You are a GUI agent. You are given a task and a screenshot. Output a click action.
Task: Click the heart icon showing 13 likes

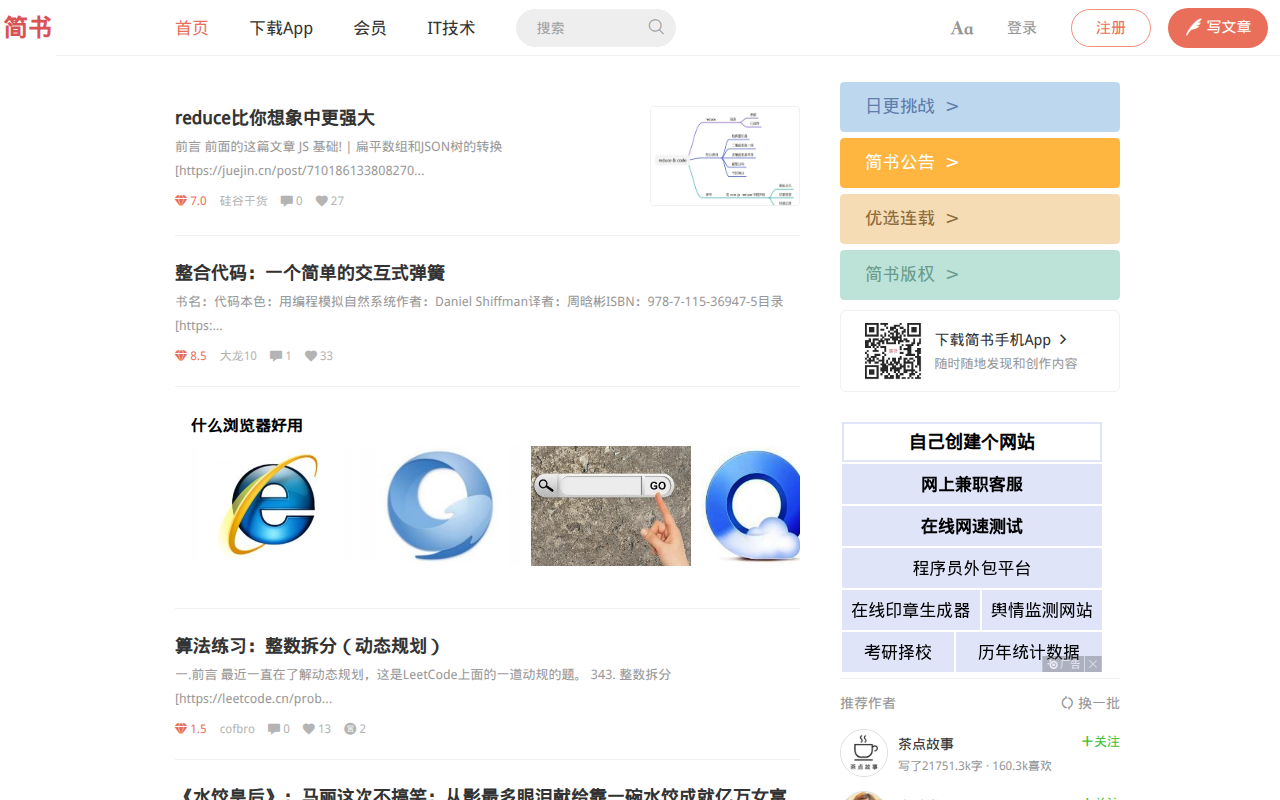point(309,729)
